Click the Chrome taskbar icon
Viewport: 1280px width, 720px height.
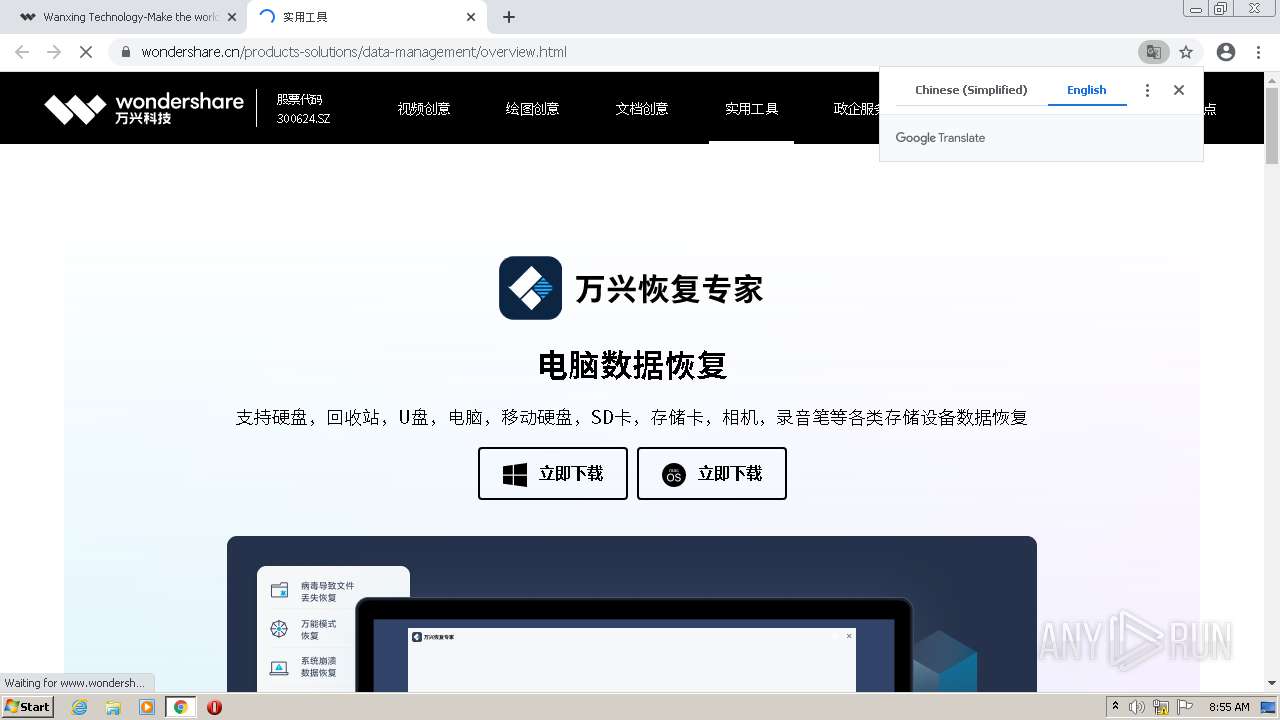(181, 707)
